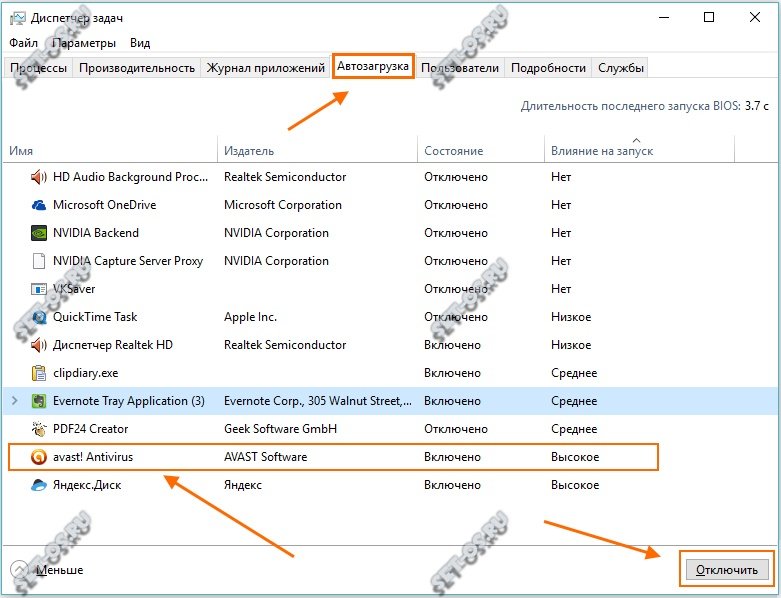The height and width of the screenshot is (598, 781).
Task: Click the Отключено state of VKSaver
Action: point(456,289)
